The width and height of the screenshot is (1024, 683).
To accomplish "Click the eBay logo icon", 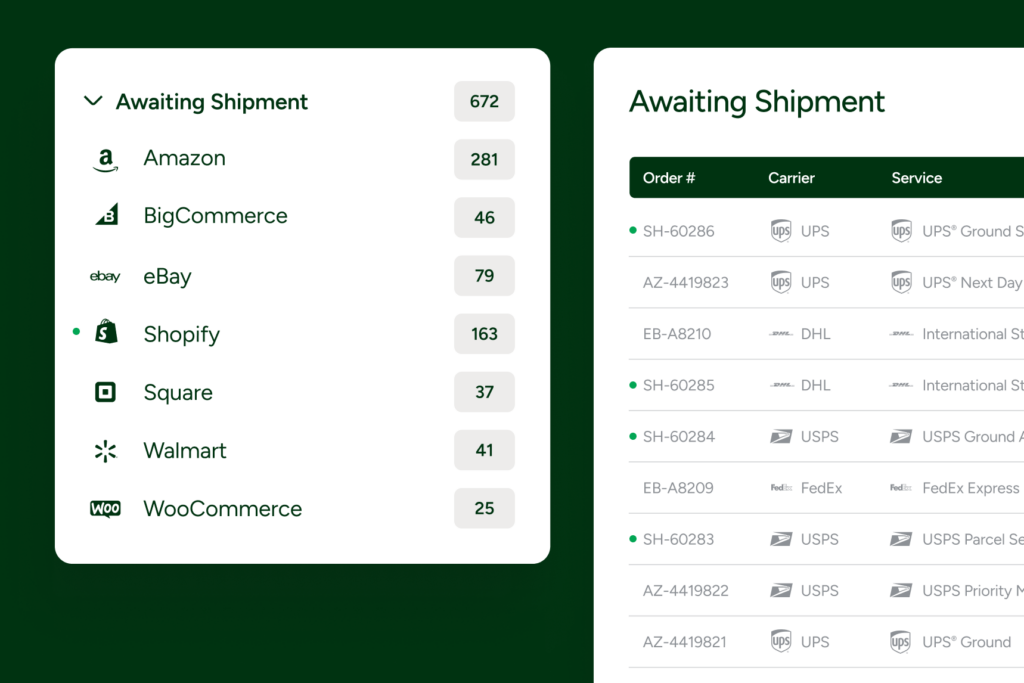I will coord(105,276).
